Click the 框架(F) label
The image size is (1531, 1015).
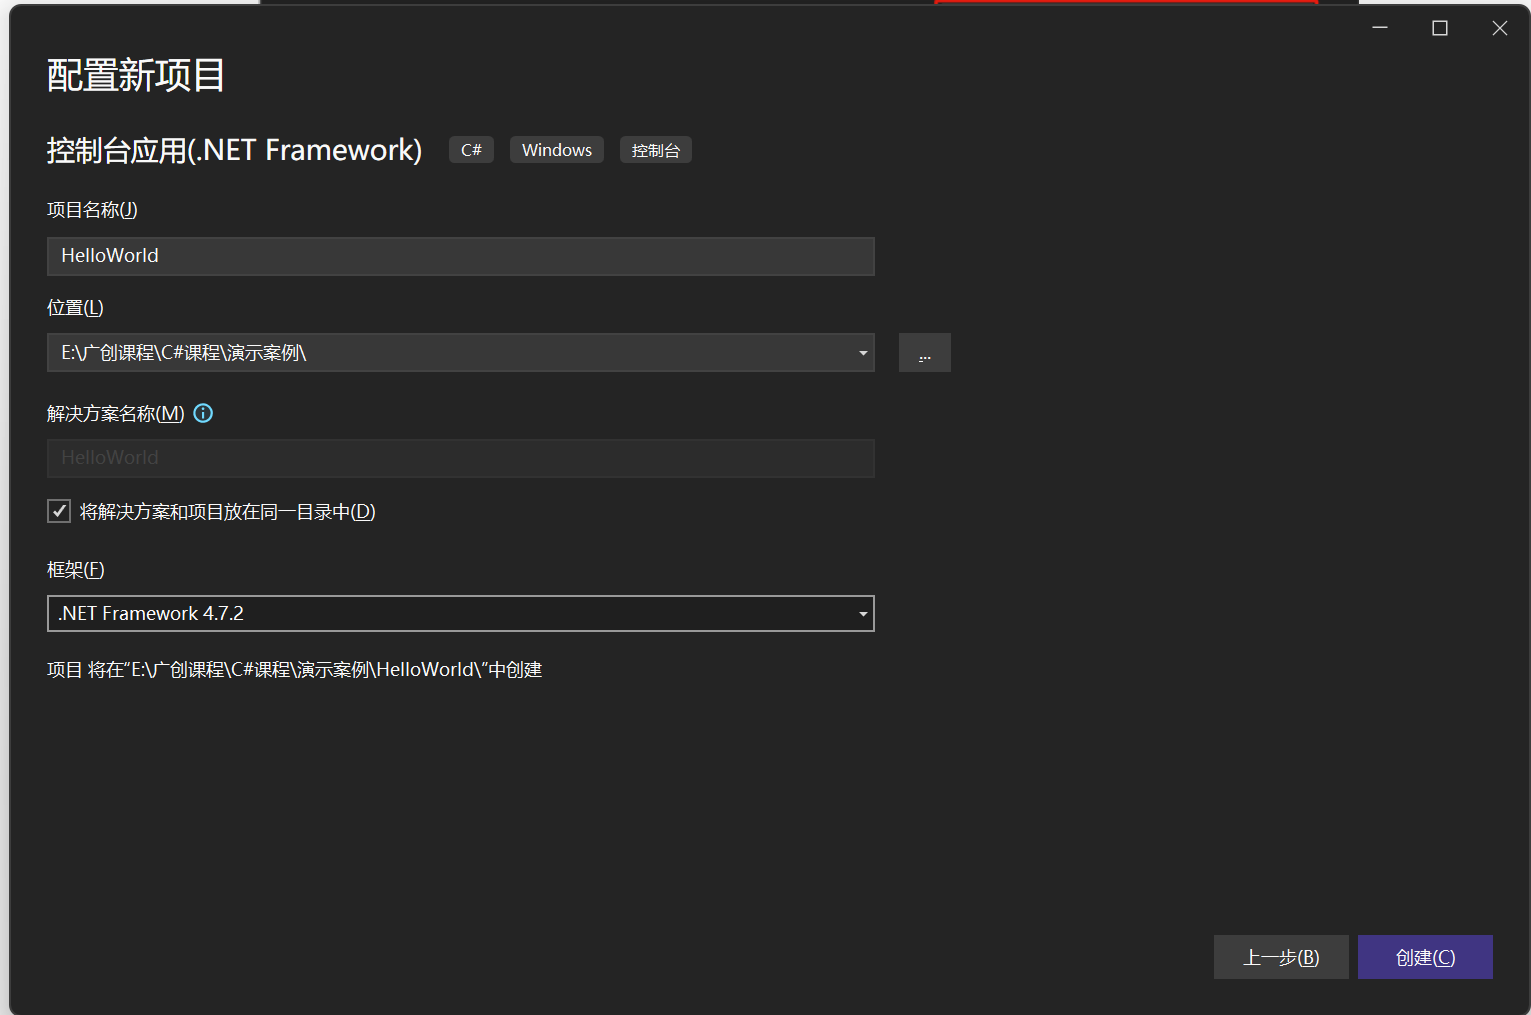76,570
